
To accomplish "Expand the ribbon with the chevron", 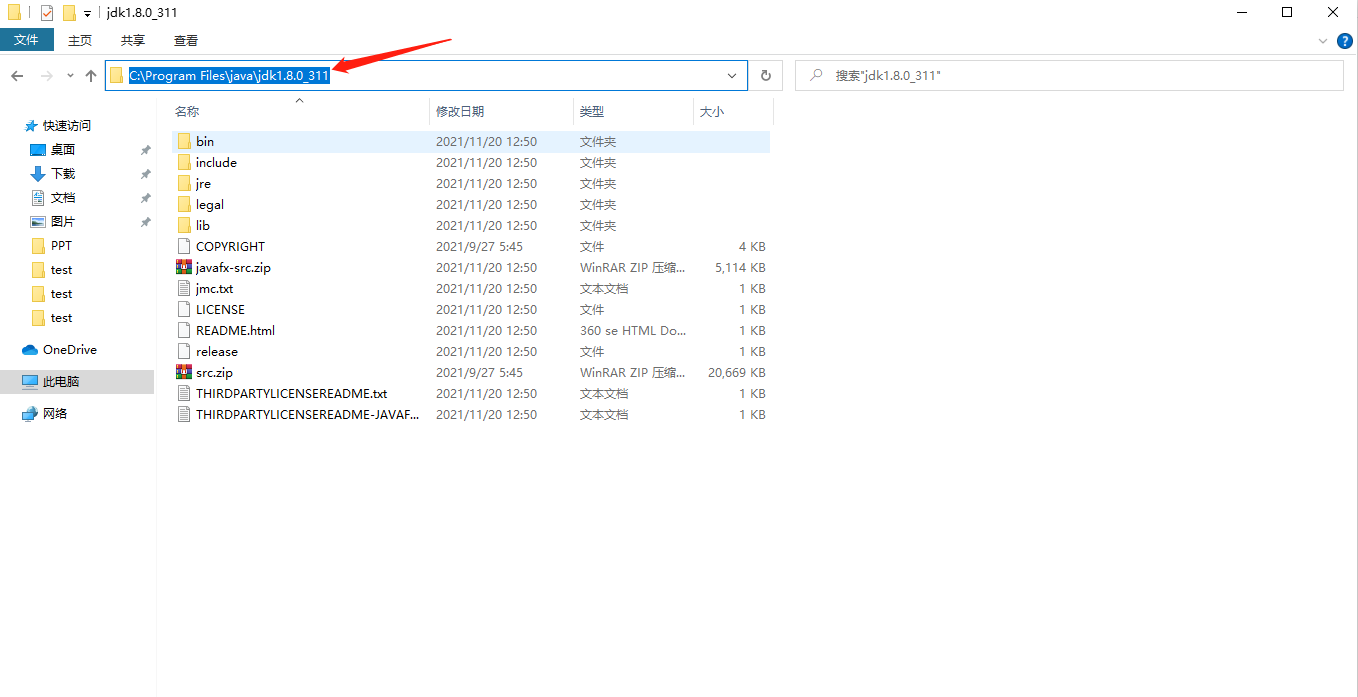I will pos(1322,41).
